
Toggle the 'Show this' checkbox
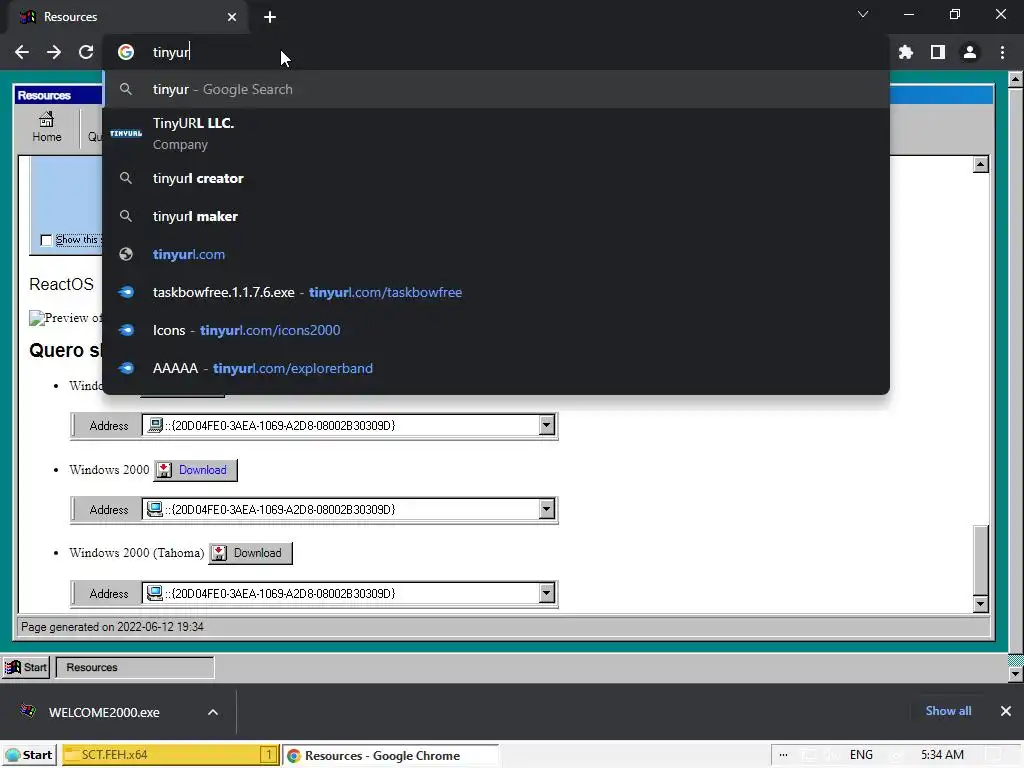pyautogui.click(x=46, y=240)
